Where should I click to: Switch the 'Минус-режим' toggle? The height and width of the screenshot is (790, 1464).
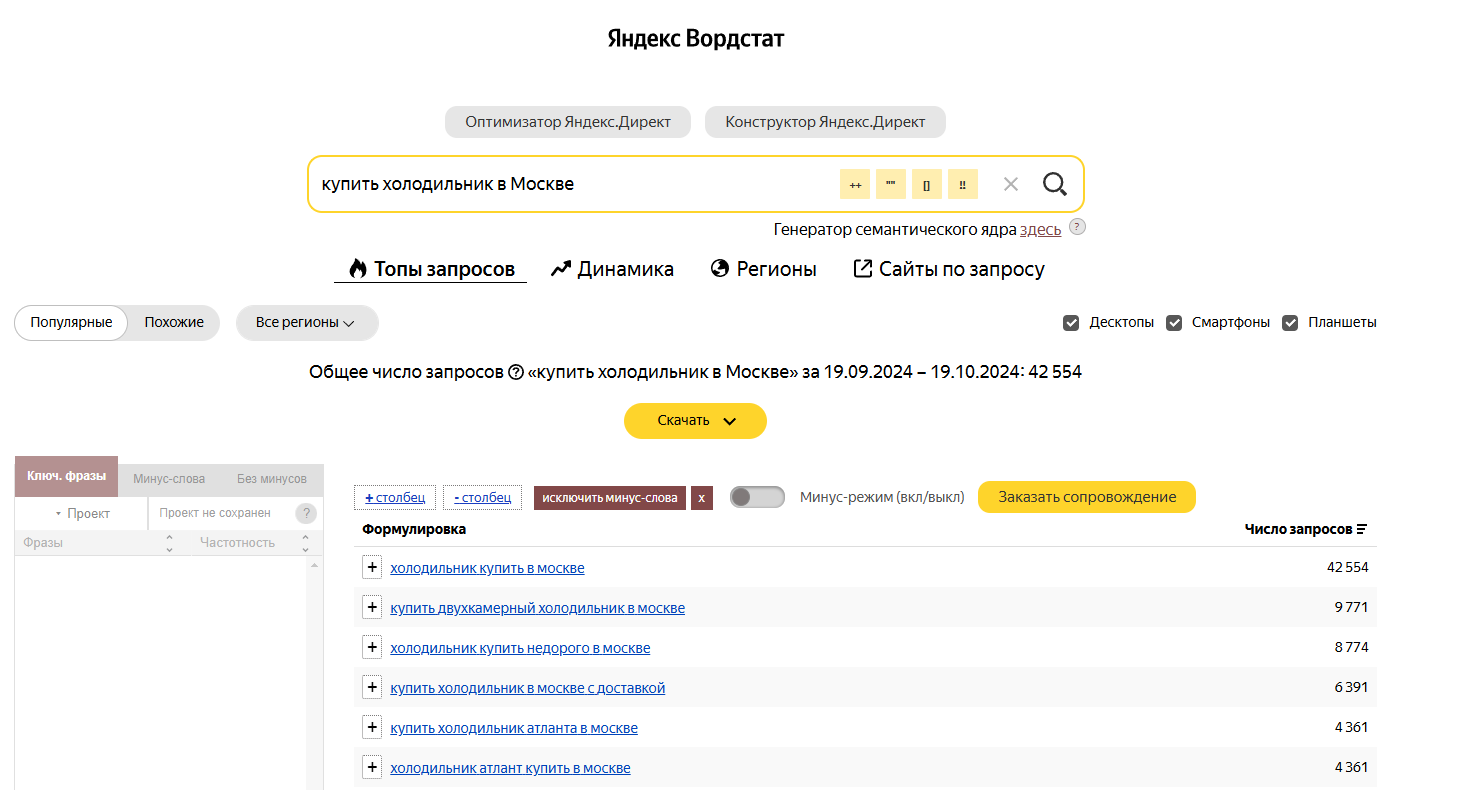click(757, 497)
